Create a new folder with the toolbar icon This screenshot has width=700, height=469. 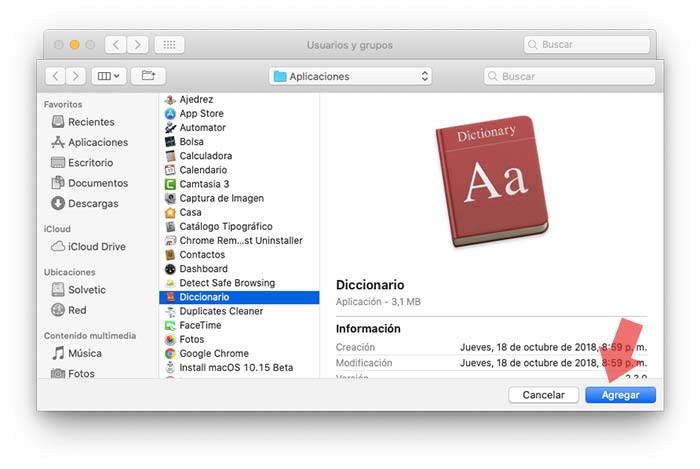click(148, 76)
